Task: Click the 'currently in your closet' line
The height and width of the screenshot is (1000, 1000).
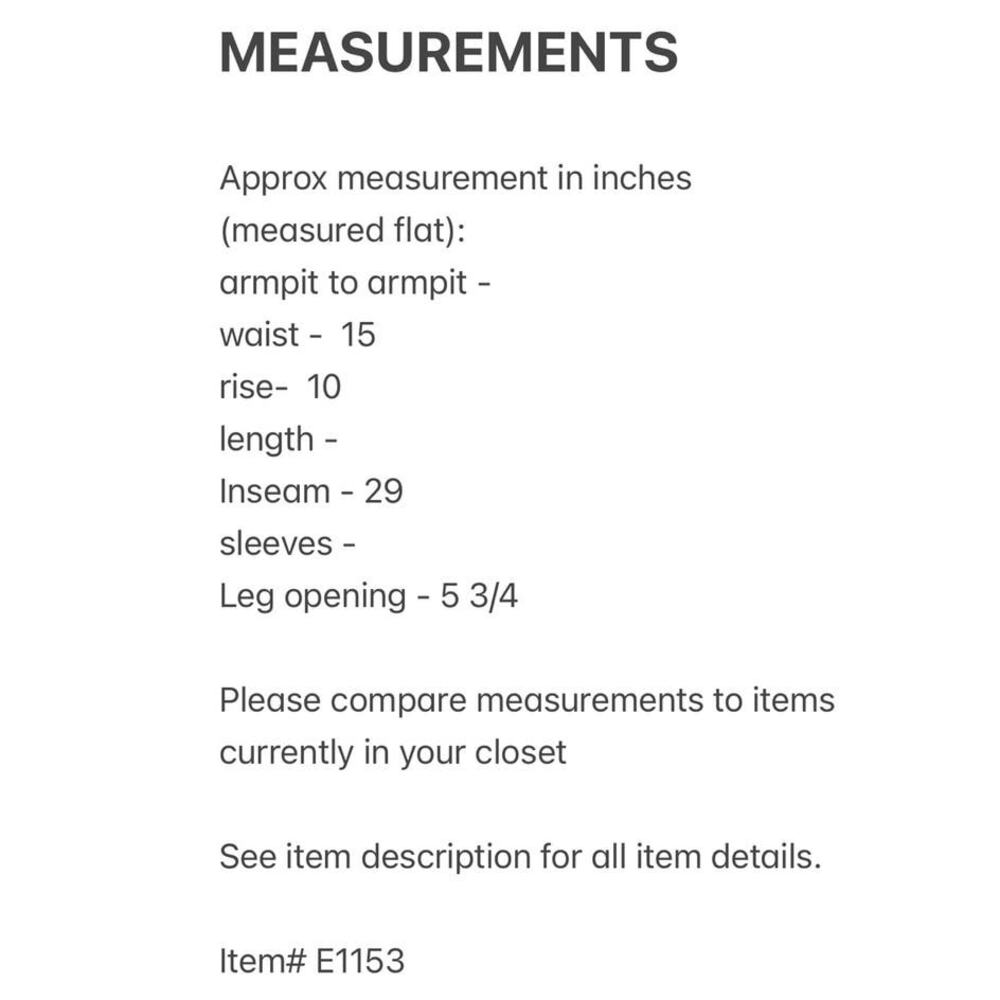Action: [393, 753]
